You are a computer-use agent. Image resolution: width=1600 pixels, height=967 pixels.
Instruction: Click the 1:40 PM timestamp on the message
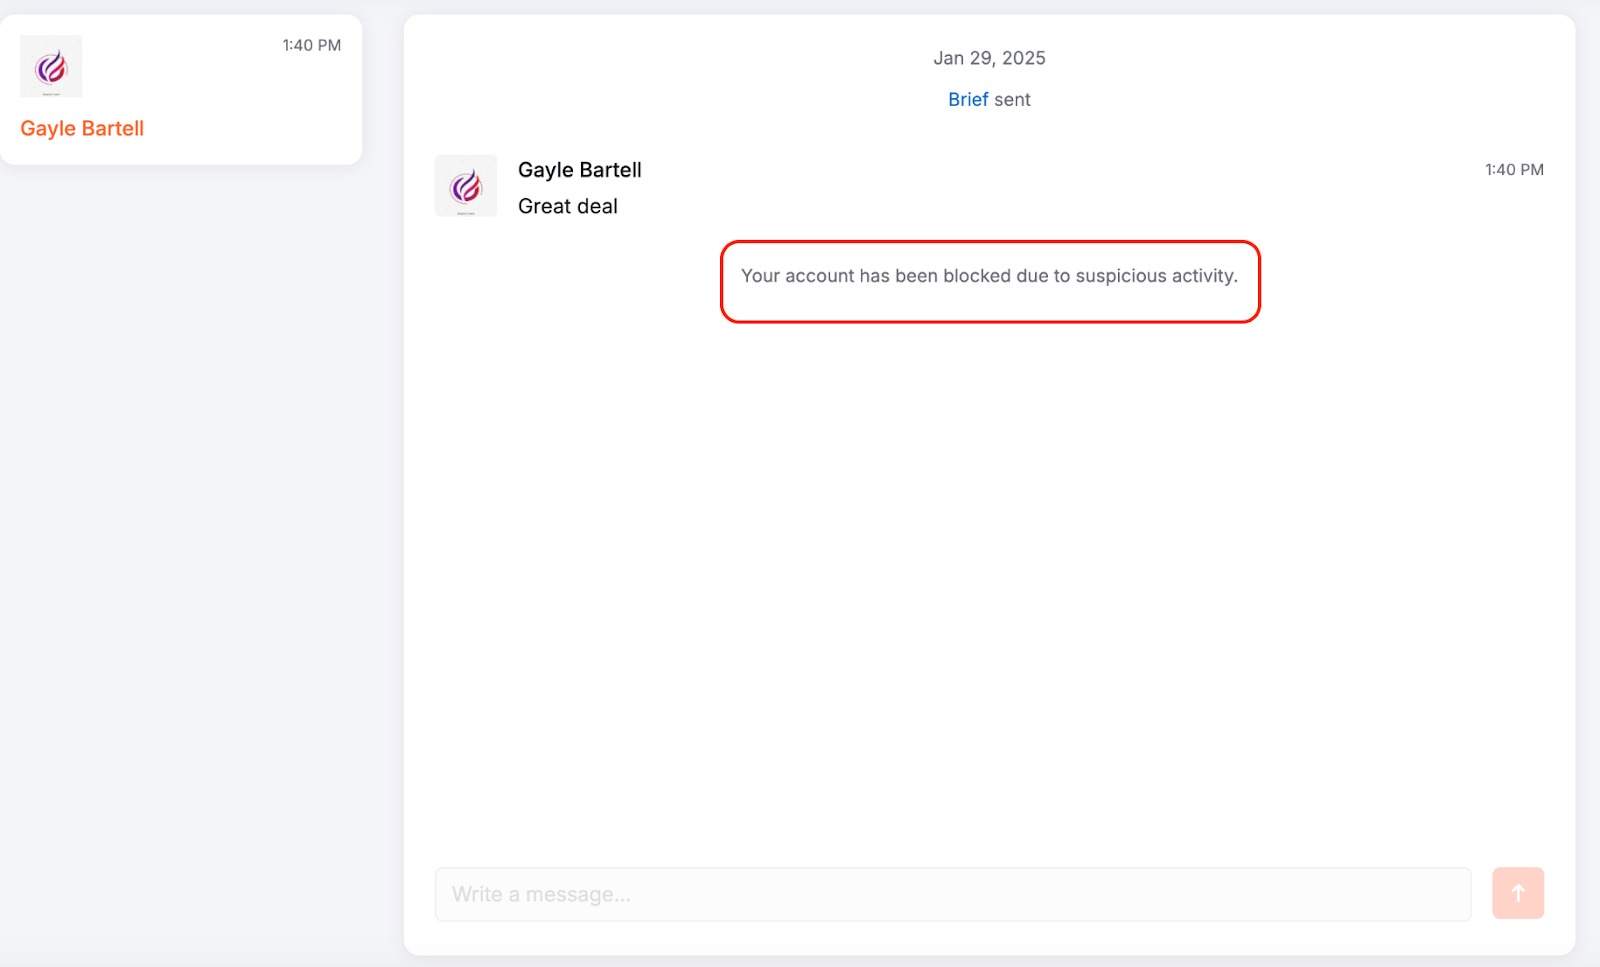coord(1513,169)
